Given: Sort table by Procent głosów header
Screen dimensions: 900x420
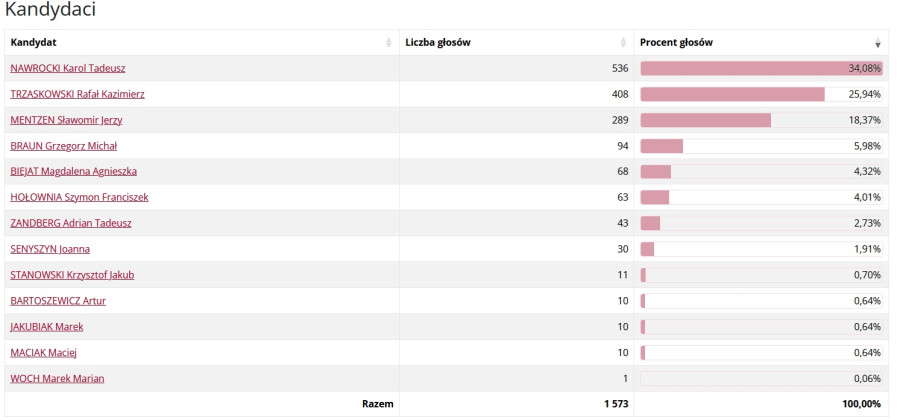Looking at the screenshot, I should pos(676,43).
